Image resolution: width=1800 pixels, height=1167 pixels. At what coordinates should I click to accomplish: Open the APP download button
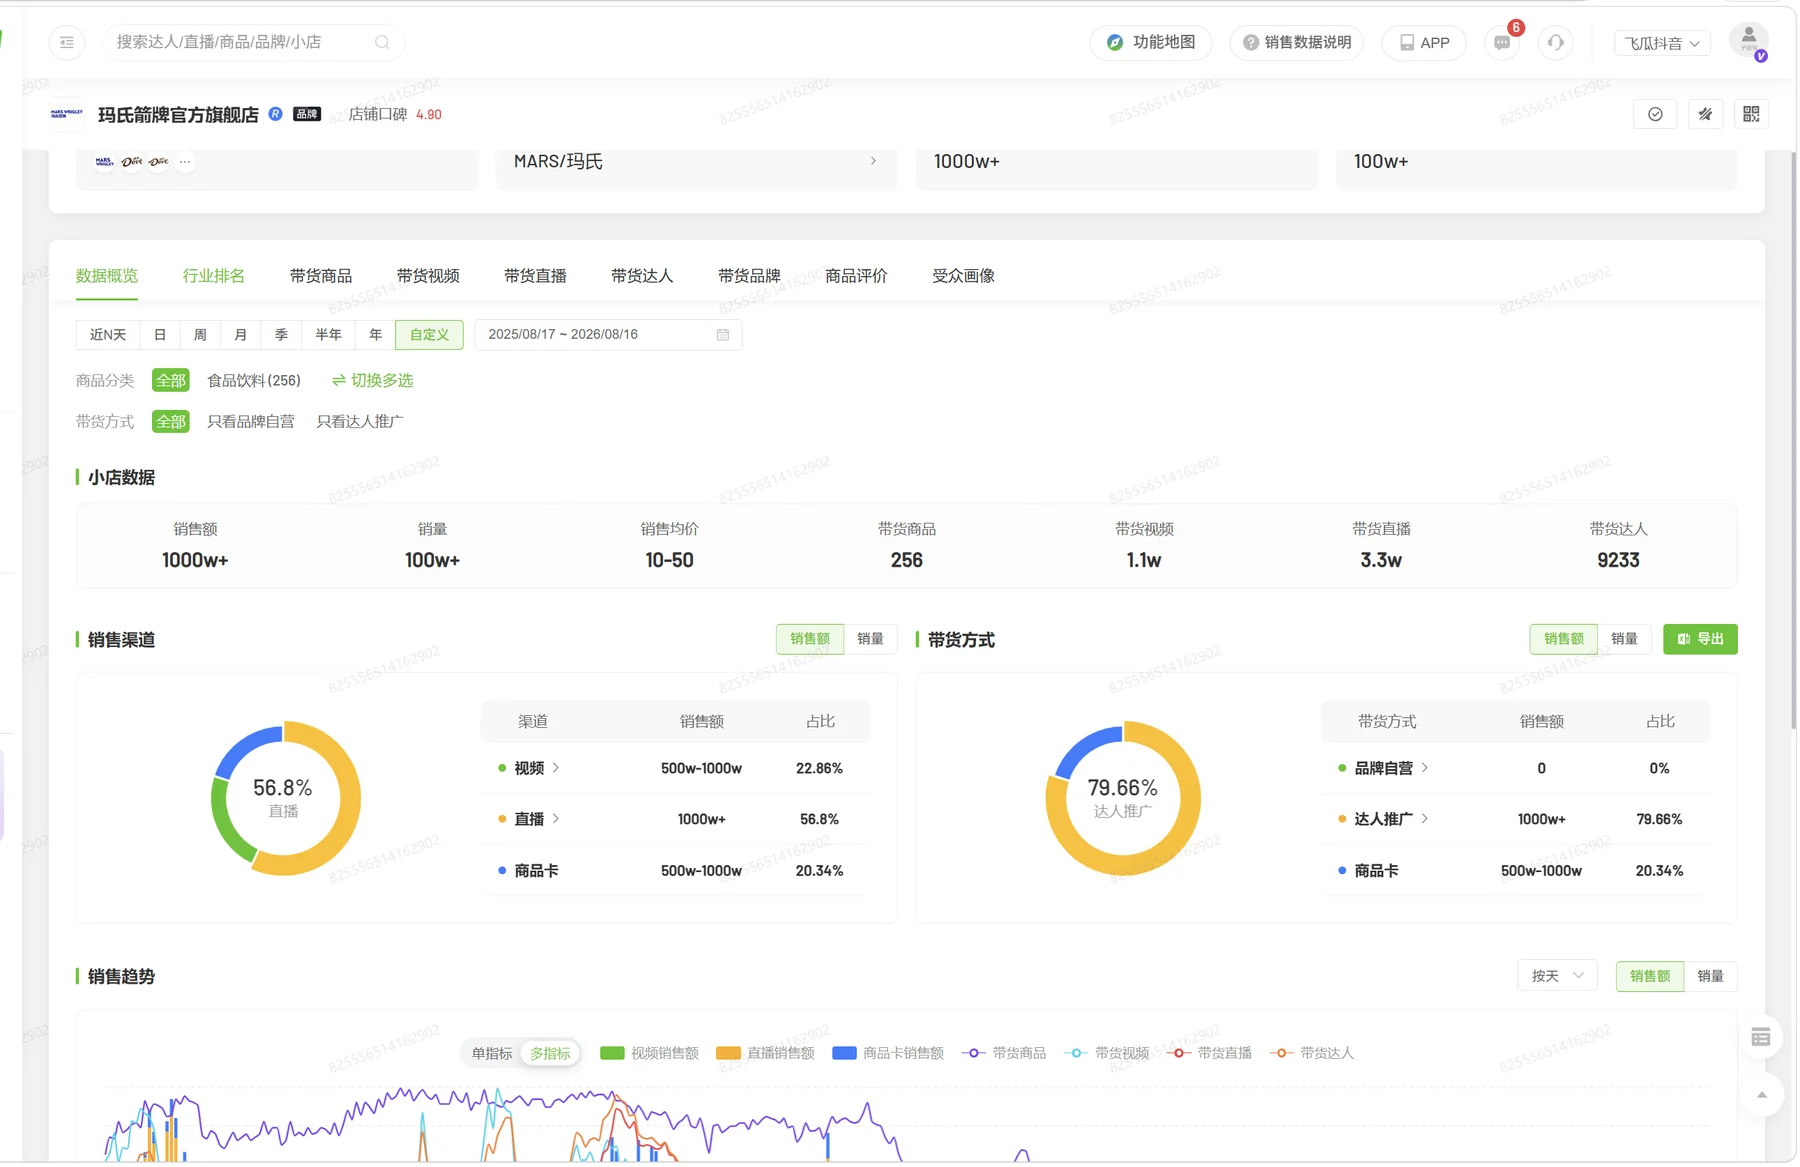pyautogui.click(x=1424, y=42)
